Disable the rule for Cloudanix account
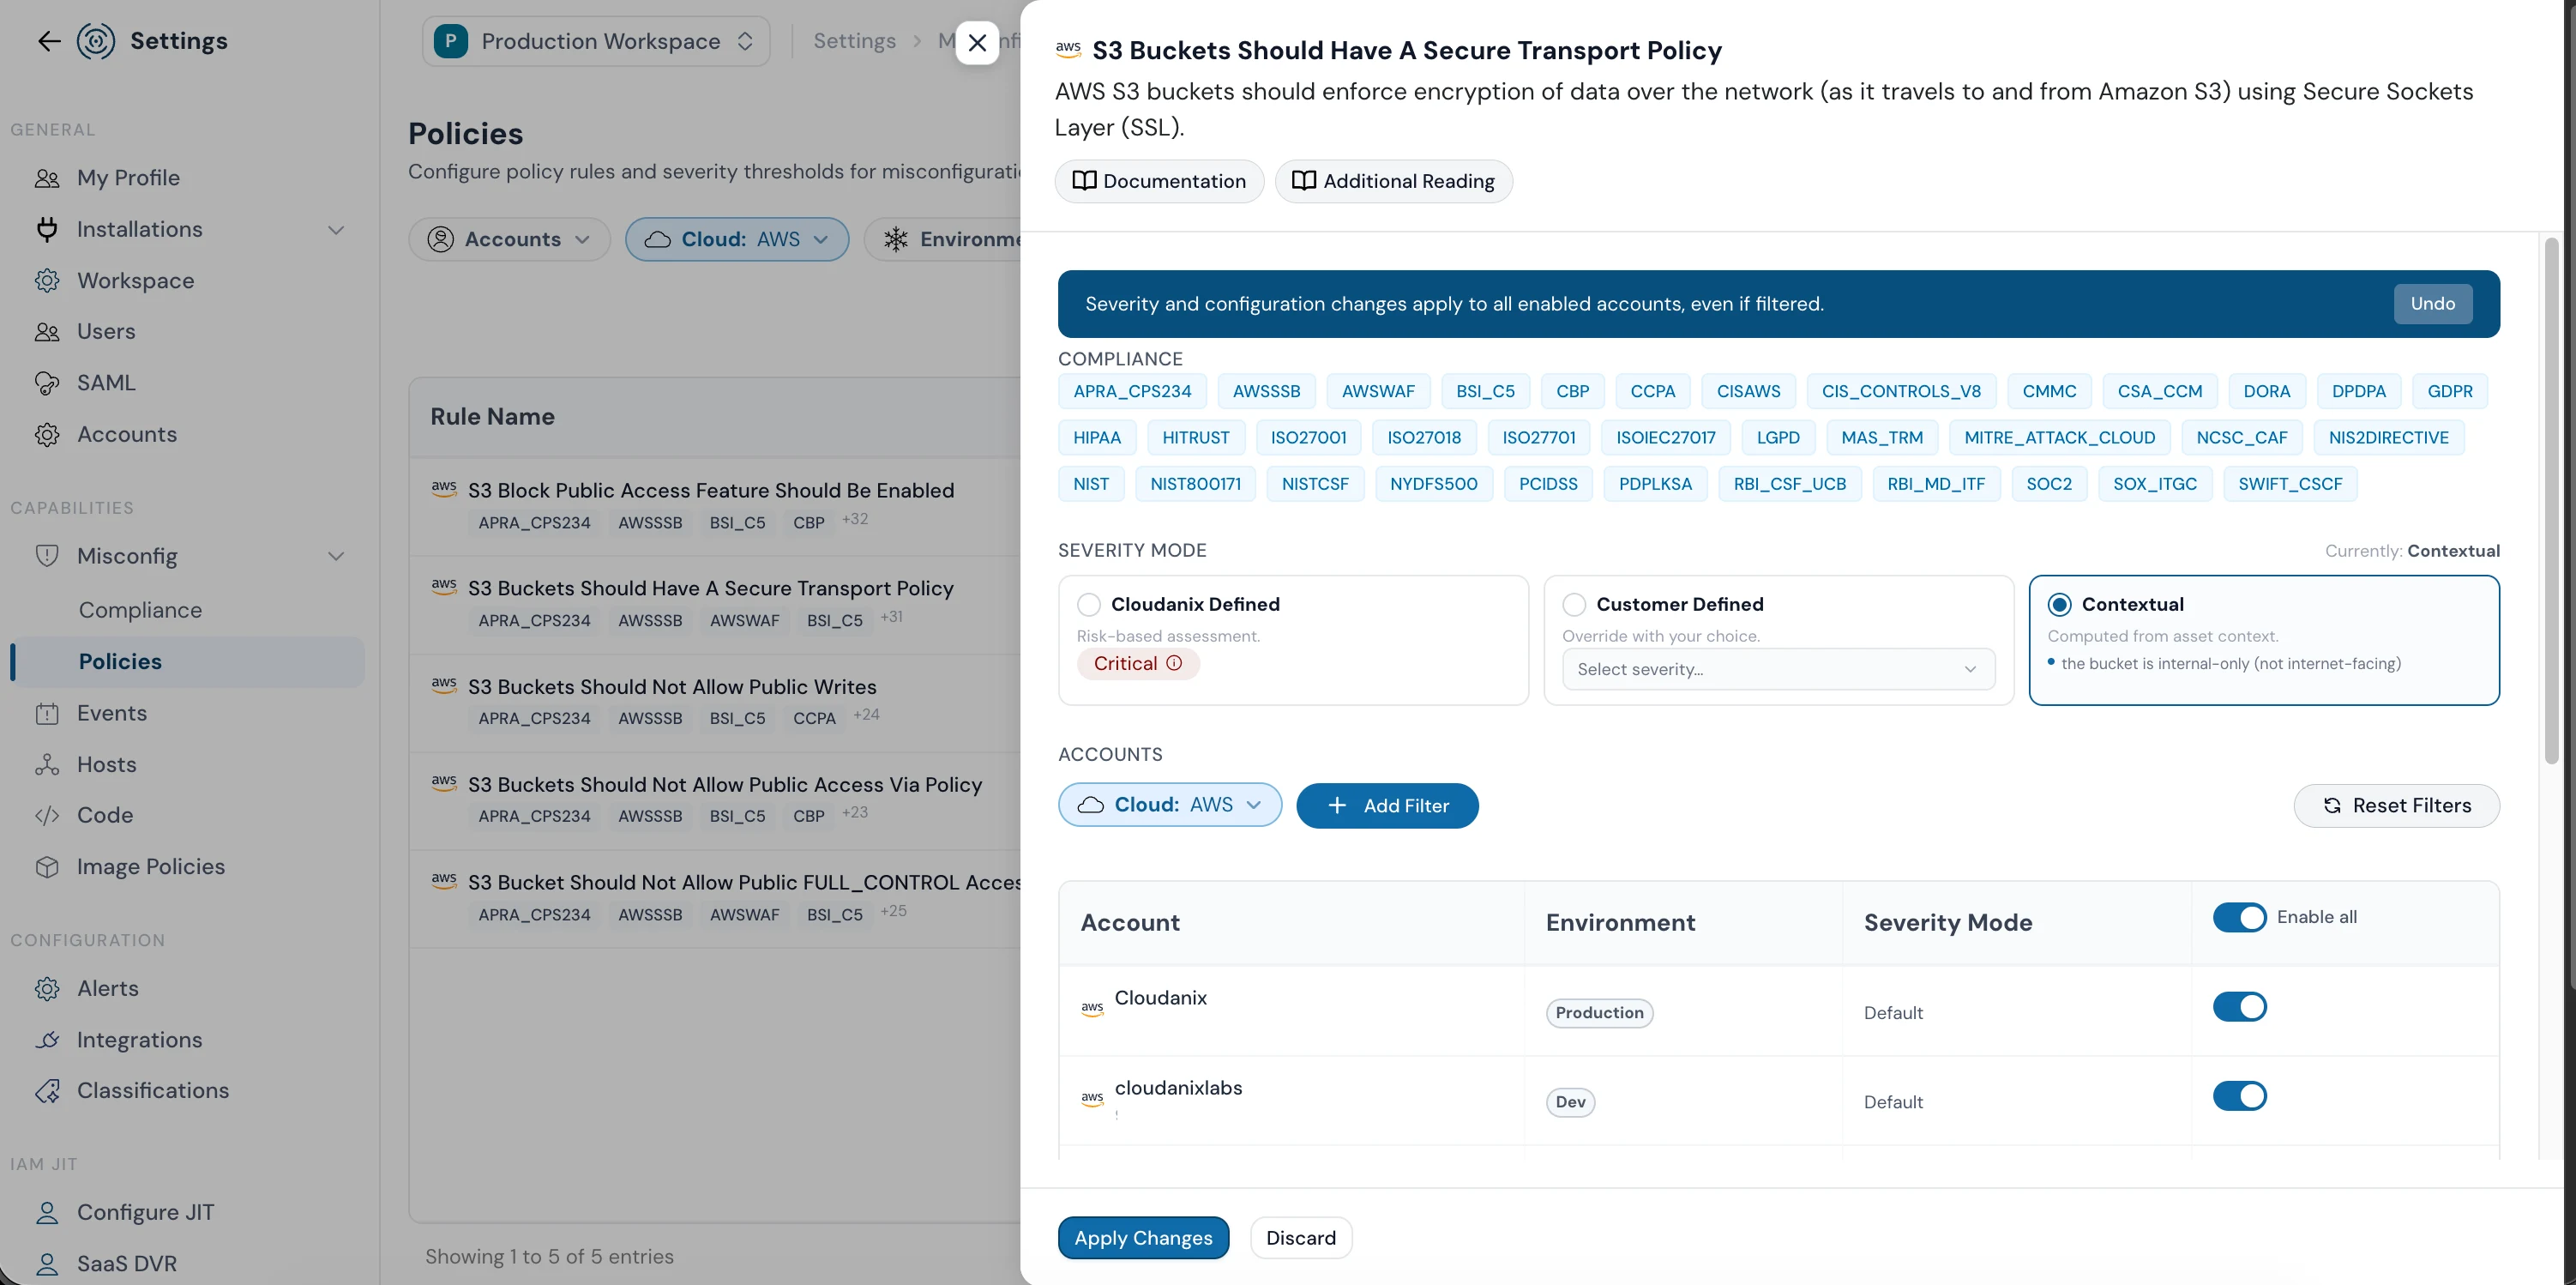The height and width of the screenshot is (1285, 2576). 2239,1007
